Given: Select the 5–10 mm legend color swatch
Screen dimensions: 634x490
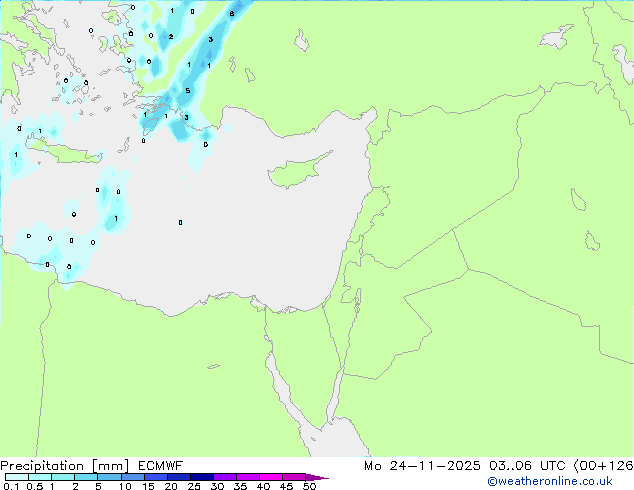Looking at the screenshot, I should coord(109,477).
